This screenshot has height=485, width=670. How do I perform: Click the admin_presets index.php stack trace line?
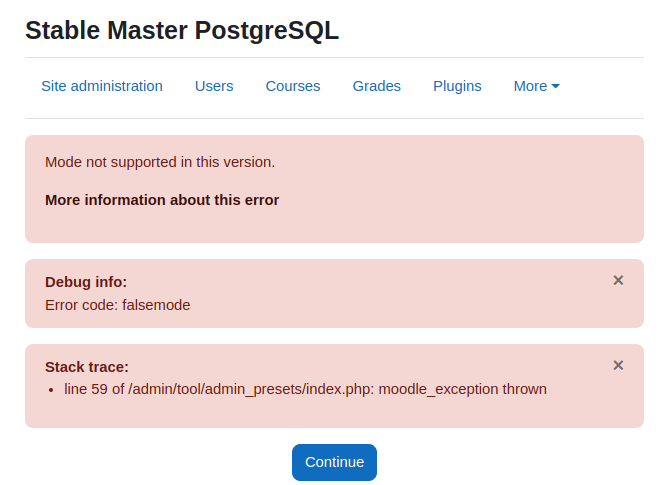[305, 389]
